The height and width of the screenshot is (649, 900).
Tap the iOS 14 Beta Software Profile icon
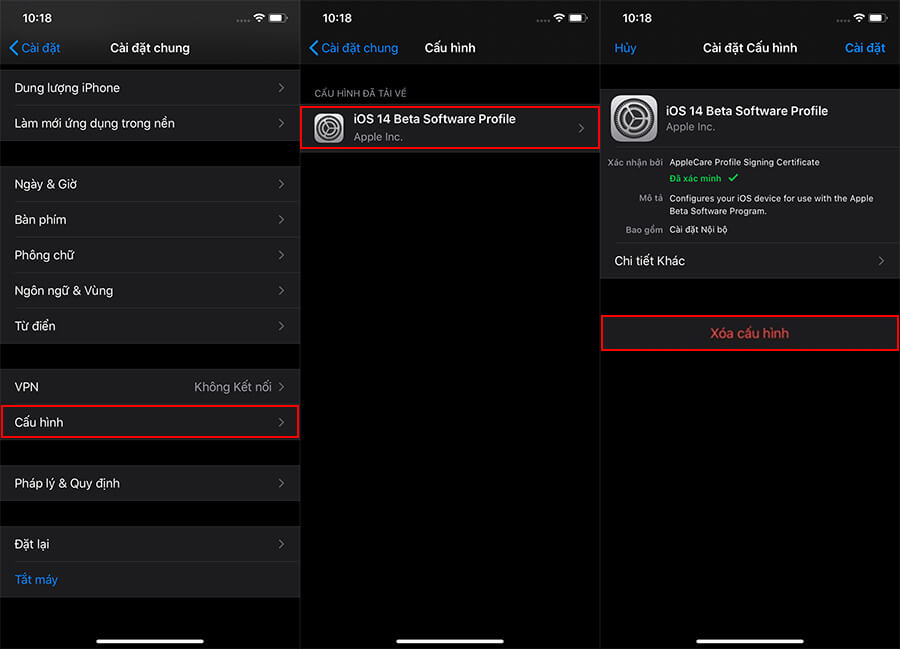pyautogui.click(x=328, y=127)
